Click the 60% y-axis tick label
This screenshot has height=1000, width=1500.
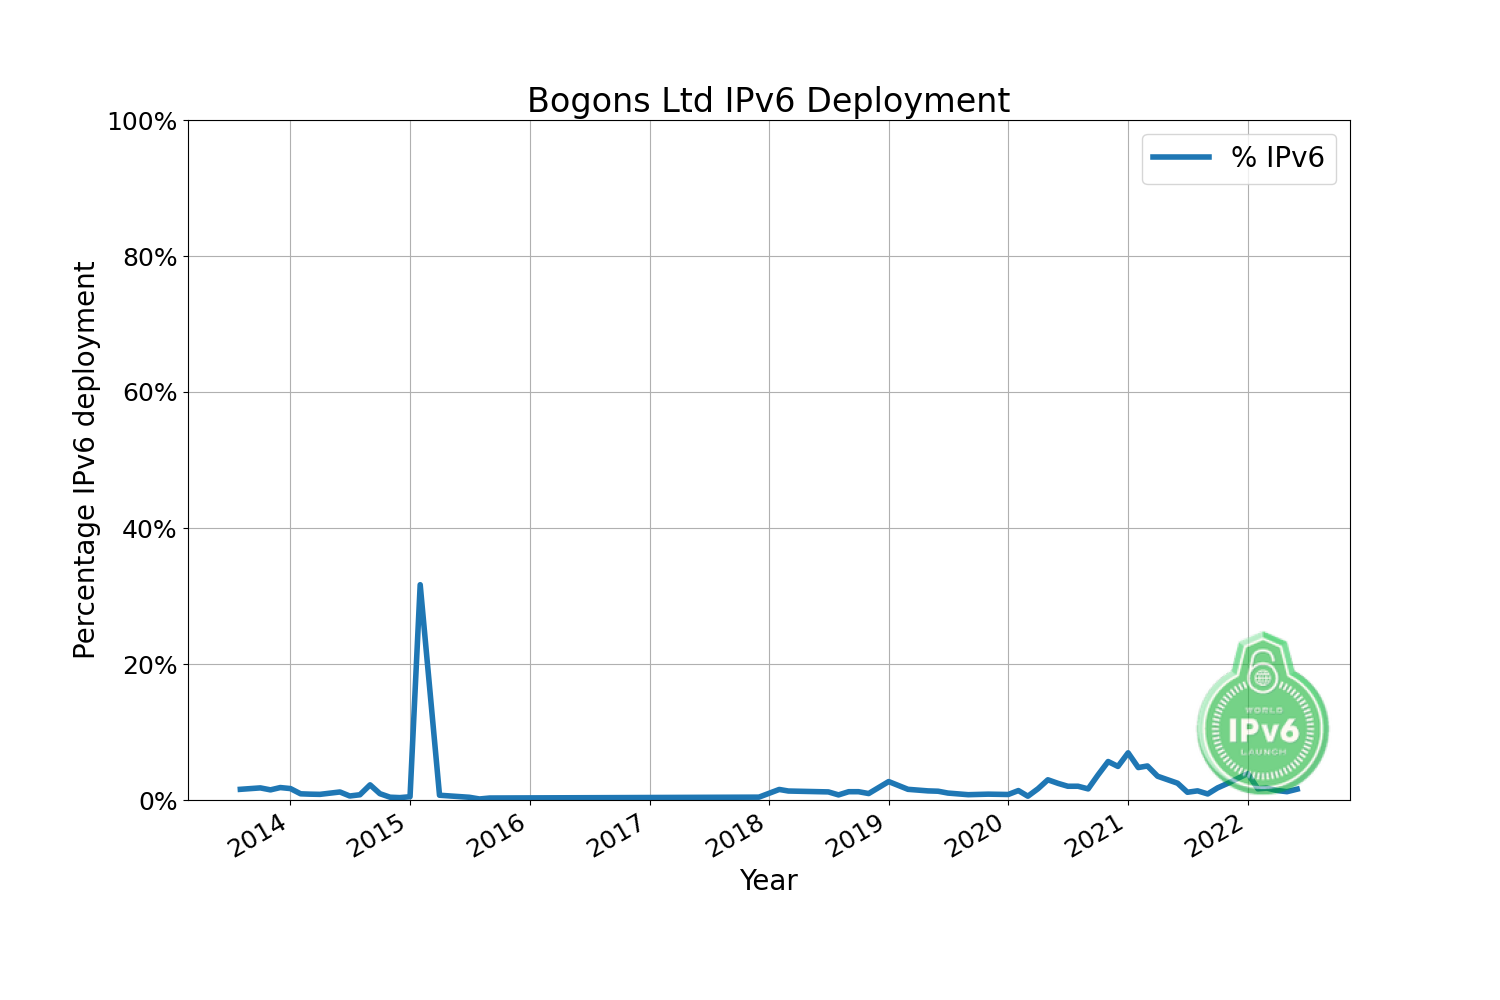148,393
